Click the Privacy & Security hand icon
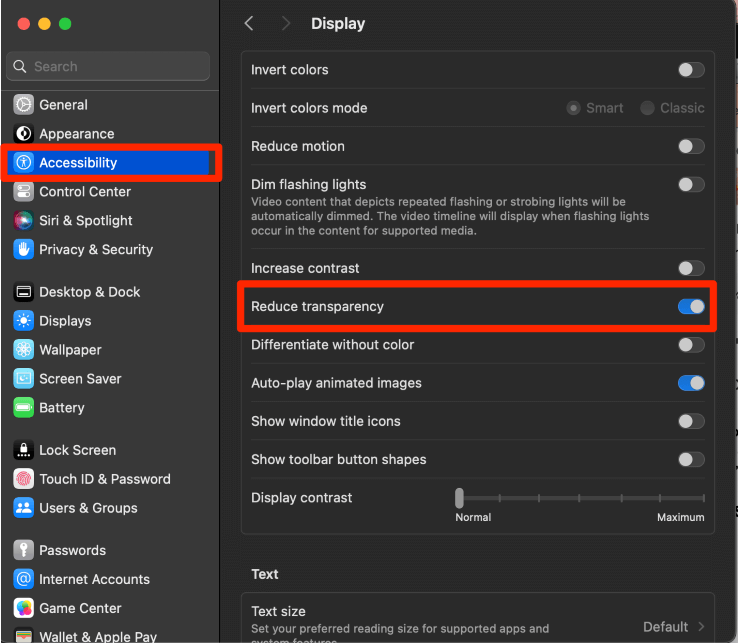The image size is (738, 643). click(24, 250)
